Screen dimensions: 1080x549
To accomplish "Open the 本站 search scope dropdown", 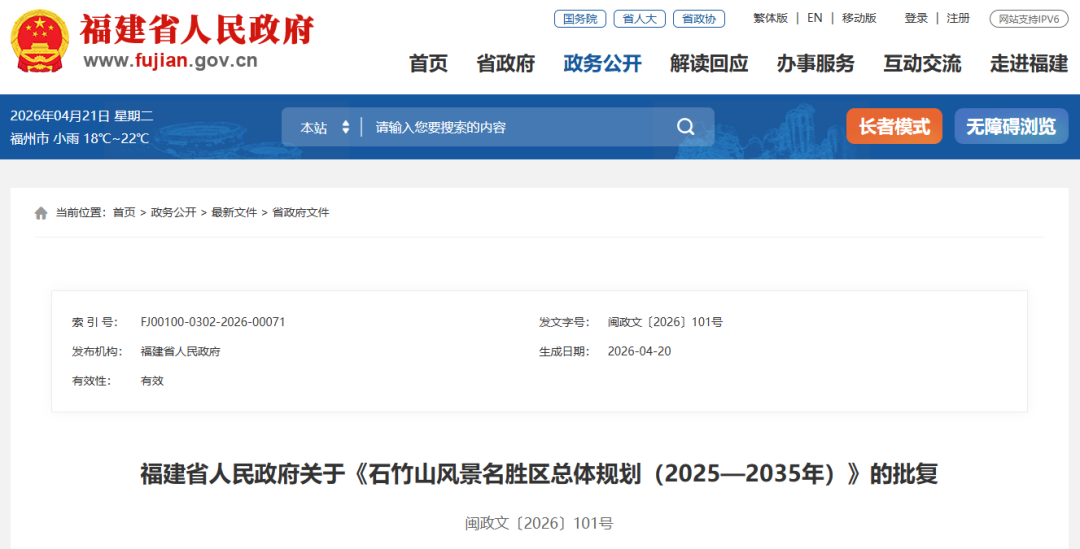I will tap(325, 127).
